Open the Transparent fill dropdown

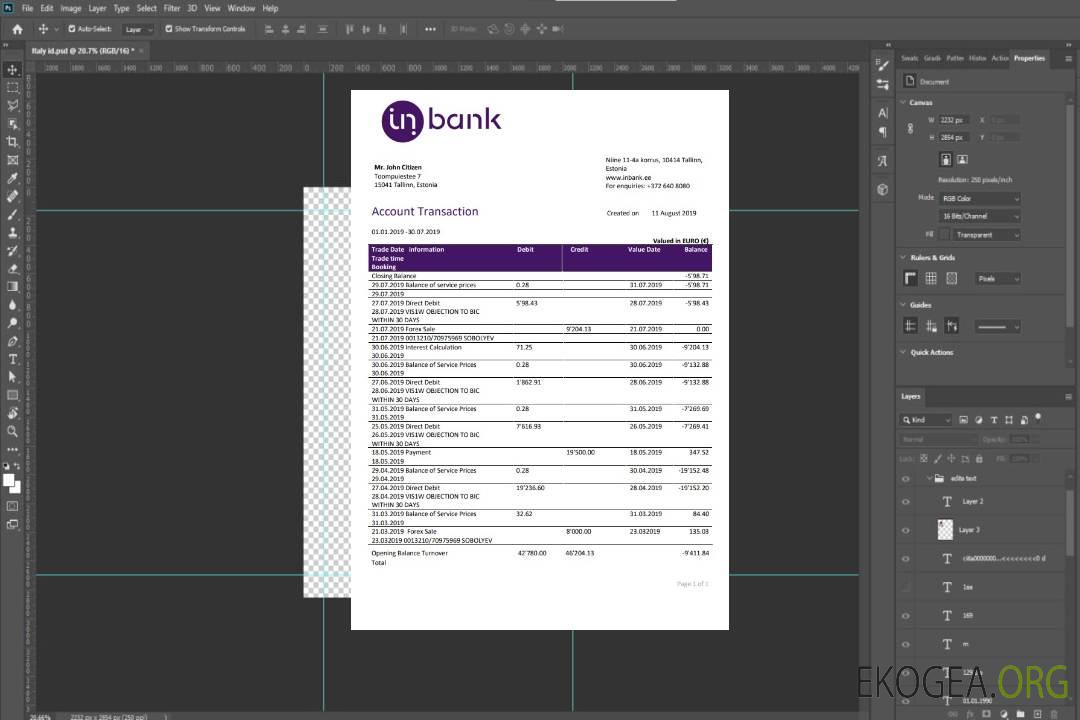pos(987,235)
